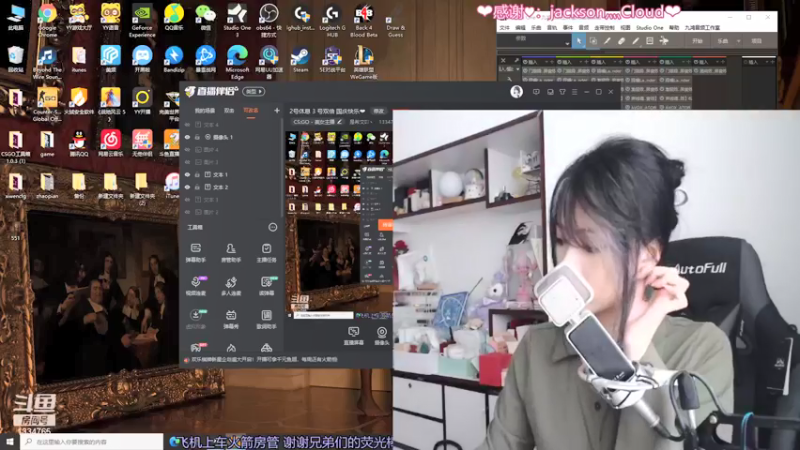This screenshot has width=800, height=450.
Task: Show the 文本 3 layer
Action: (x=187, y=199)
